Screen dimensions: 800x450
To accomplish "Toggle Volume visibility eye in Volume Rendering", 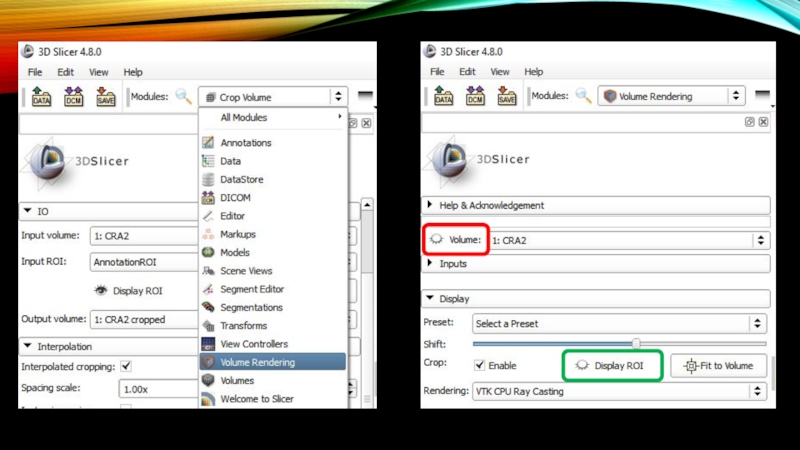I will point(436,239).
